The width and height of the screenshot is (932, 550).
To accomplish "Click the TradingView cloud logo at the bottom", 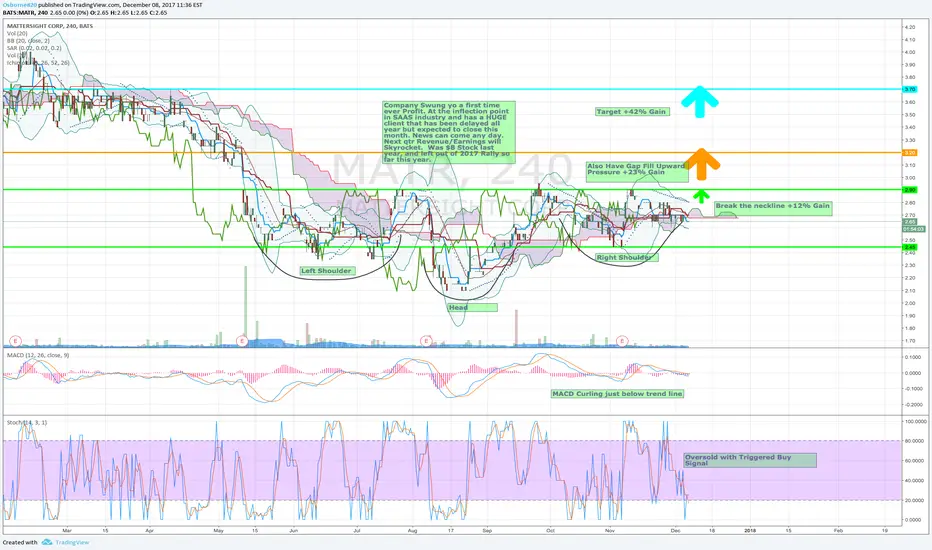I will 47,542.
